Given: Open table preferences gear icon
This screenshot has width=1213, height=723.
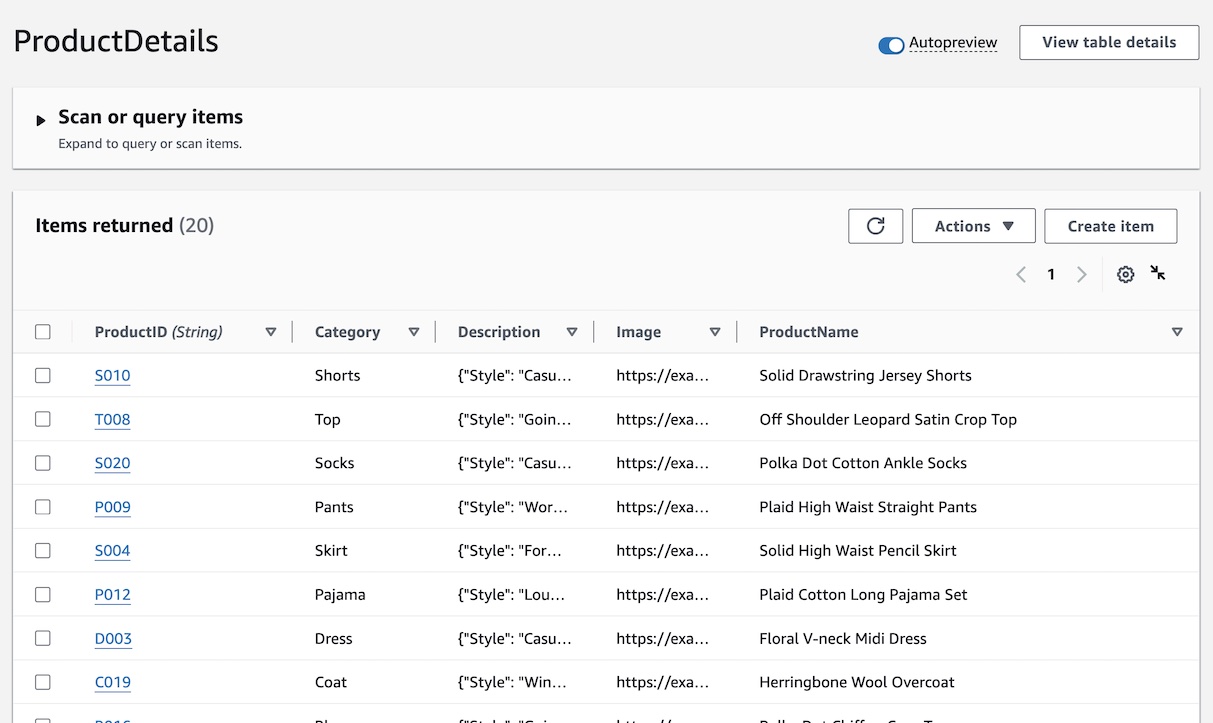Looking at the screenshot, I should 1125,274.
